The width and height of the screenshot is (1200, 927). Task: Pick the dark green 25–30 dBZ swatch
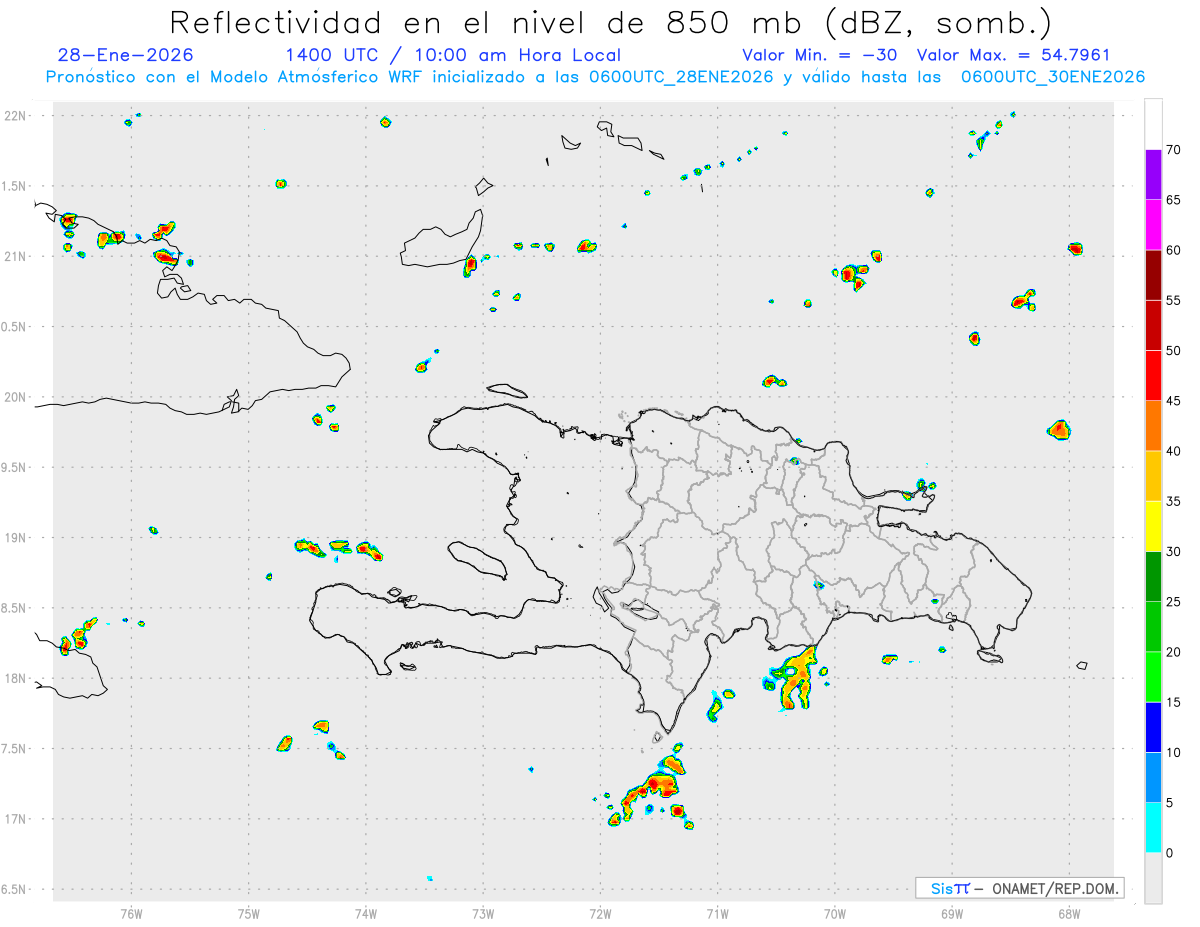(1153, 577)
